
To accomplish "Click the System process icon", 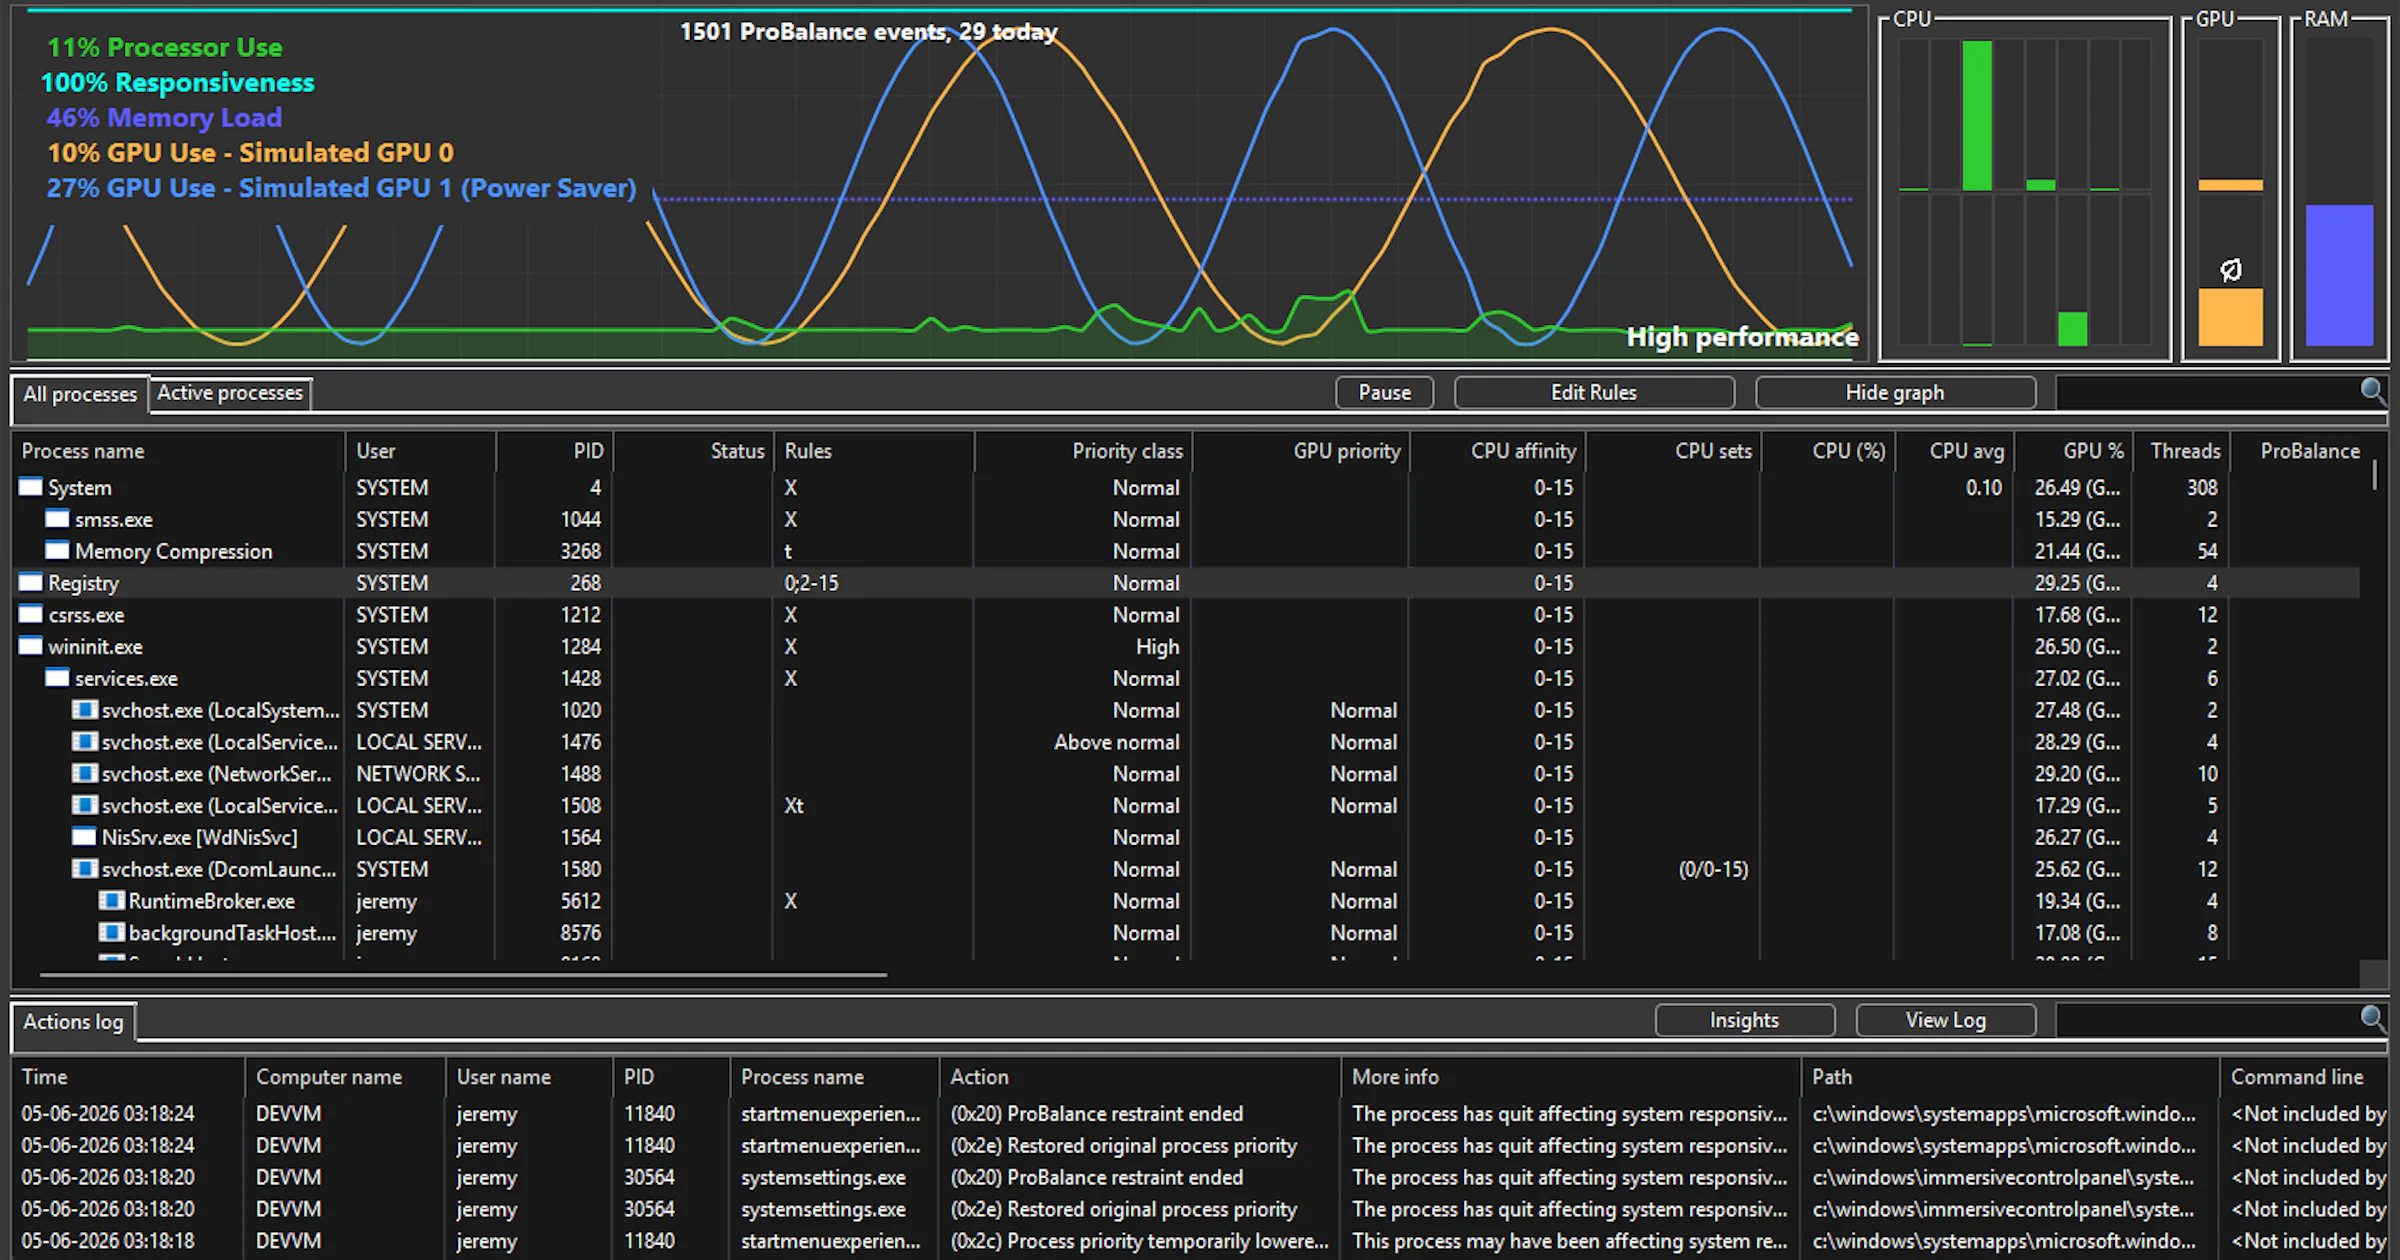I will (31, 487).
